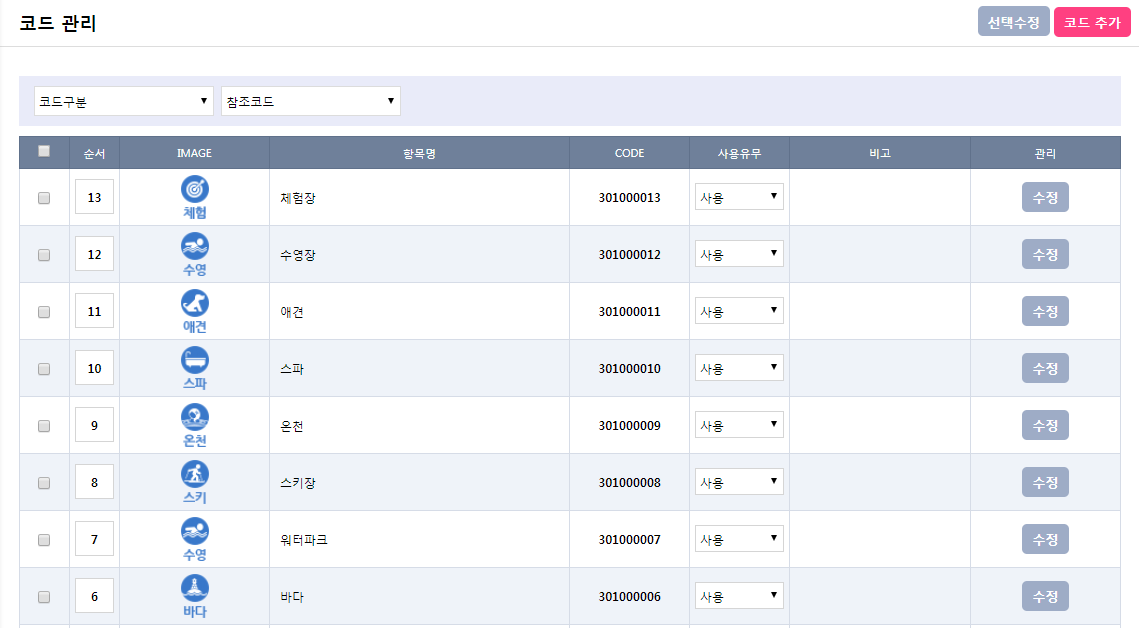Screen dimensions: 1139x628
Task: Click the CODE column header
Action: click(629, 153)
